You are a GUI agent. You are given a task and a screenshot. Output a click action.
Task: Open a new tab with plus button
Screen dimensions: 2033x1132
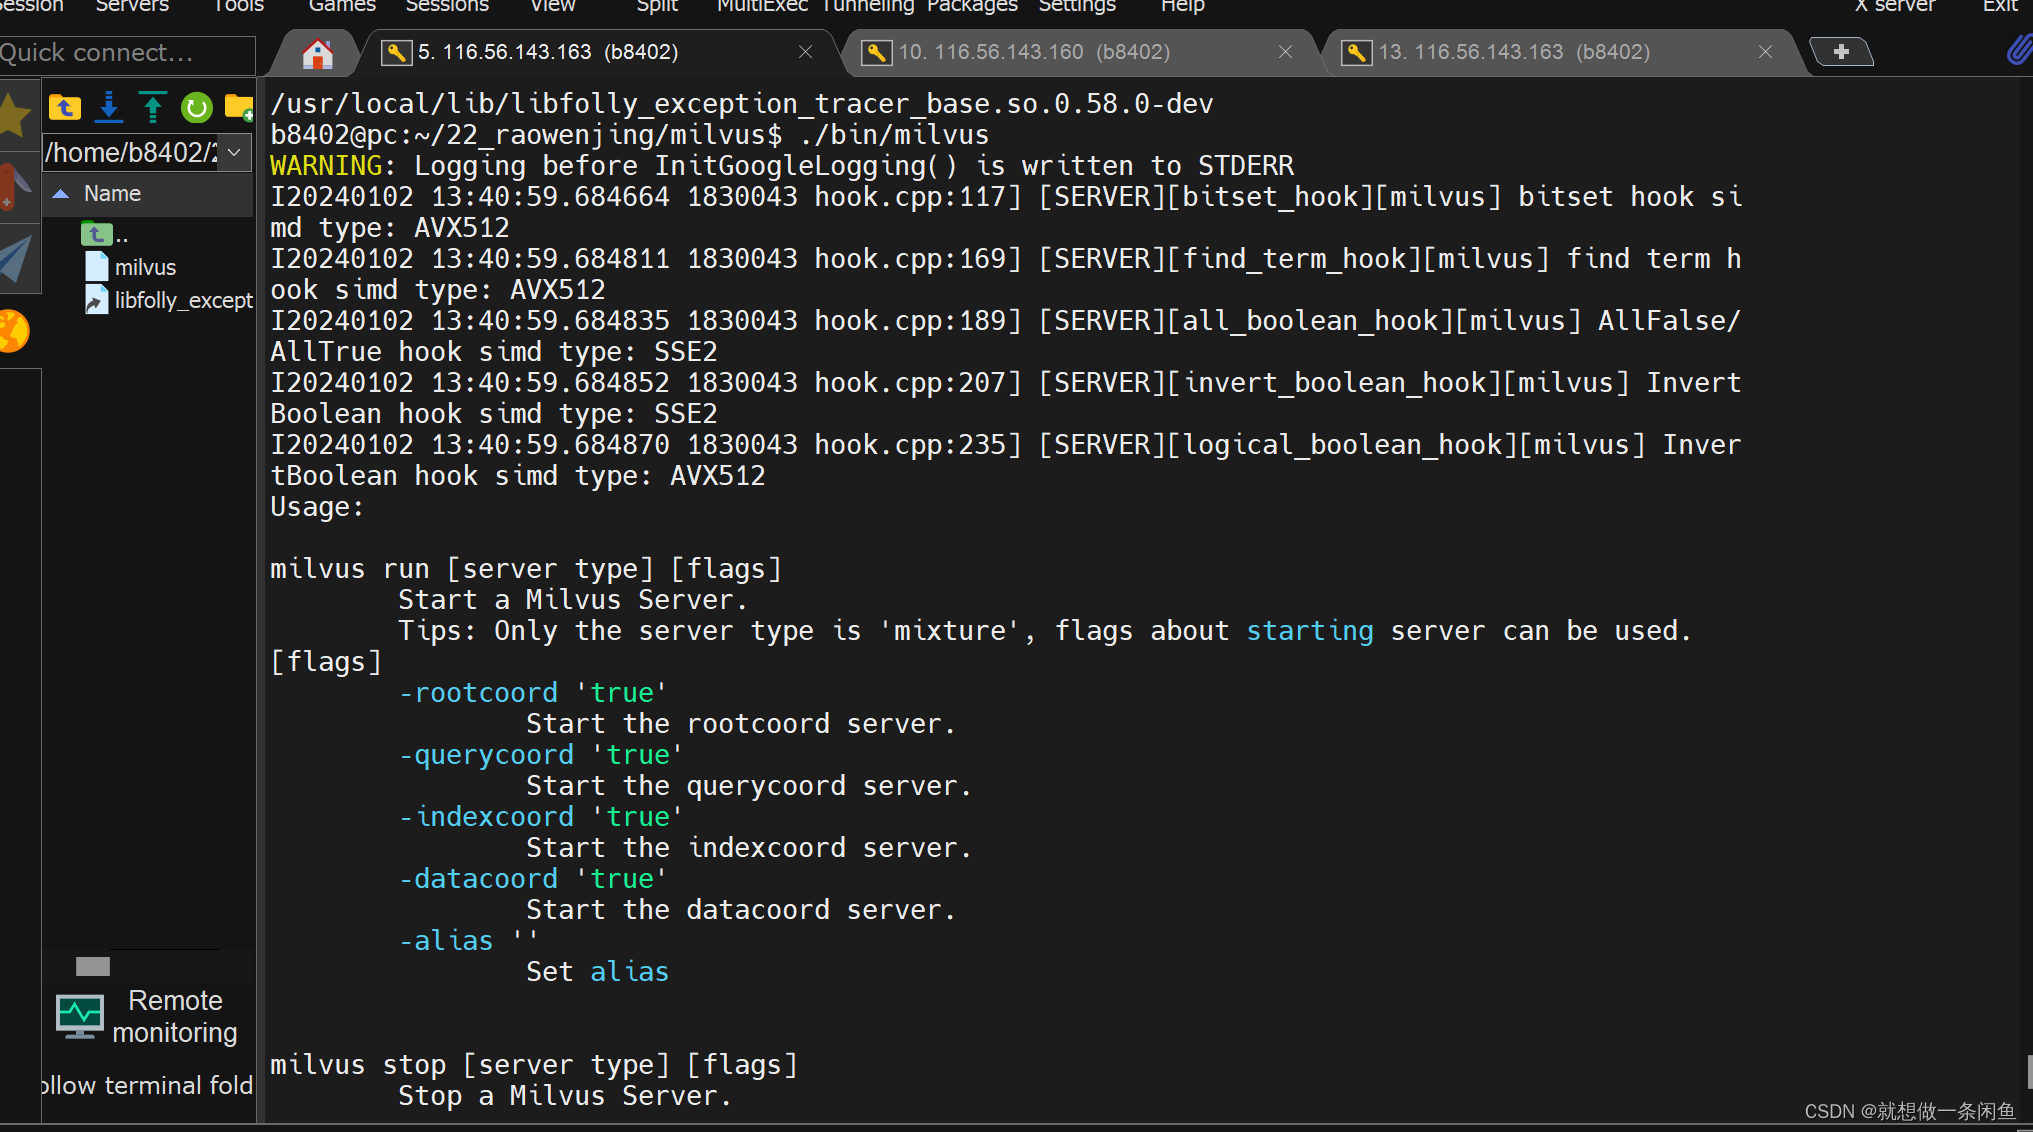[x=1840, y=52]
